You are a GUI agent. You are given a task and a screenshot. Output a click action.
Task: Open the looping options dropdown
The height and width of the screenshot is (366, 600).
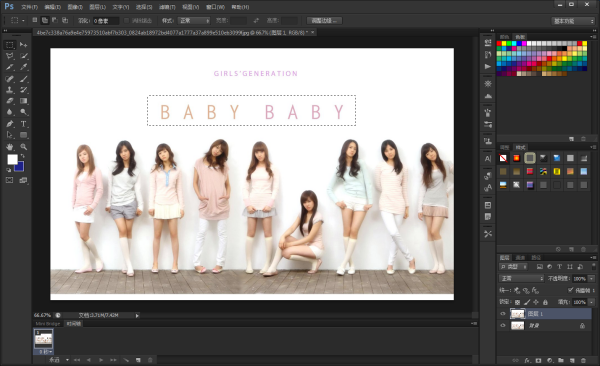(x=59, y=360)
